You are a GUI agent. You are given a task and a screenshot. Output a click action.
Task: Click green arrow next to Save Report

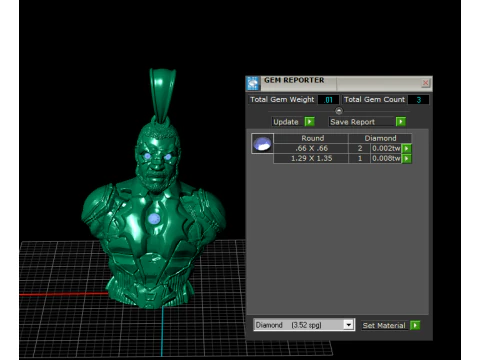(401, 122)
